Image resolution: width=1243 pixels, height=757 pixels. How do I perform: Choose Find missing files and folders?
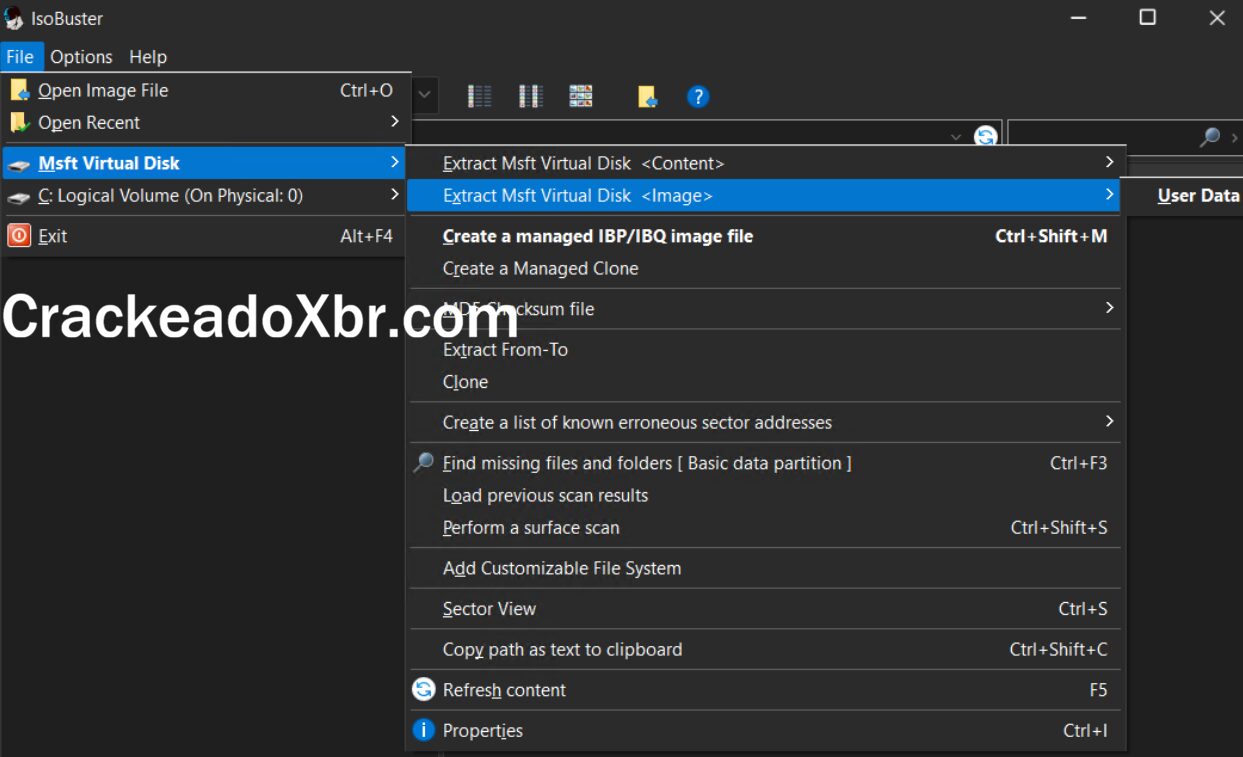pos(765,463)
